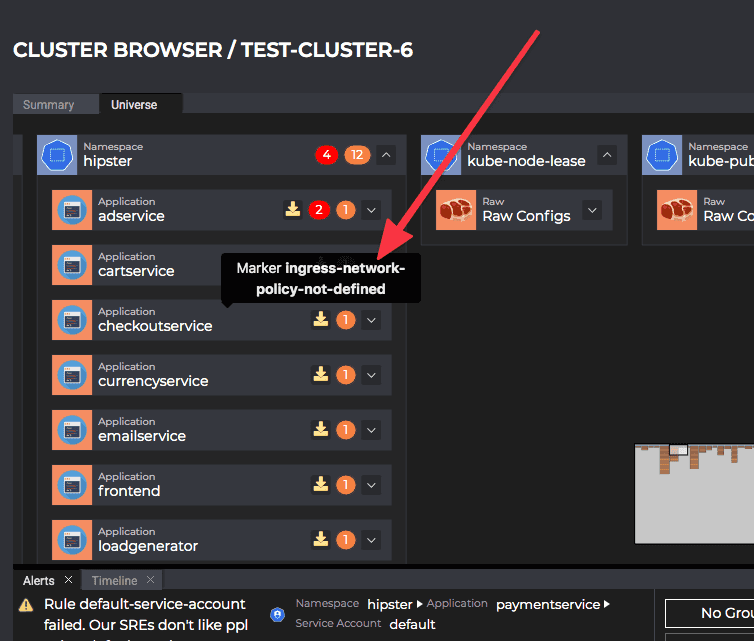Open the Timeline tab
This screenshot has width=754, height=641.
coord(114,580)
